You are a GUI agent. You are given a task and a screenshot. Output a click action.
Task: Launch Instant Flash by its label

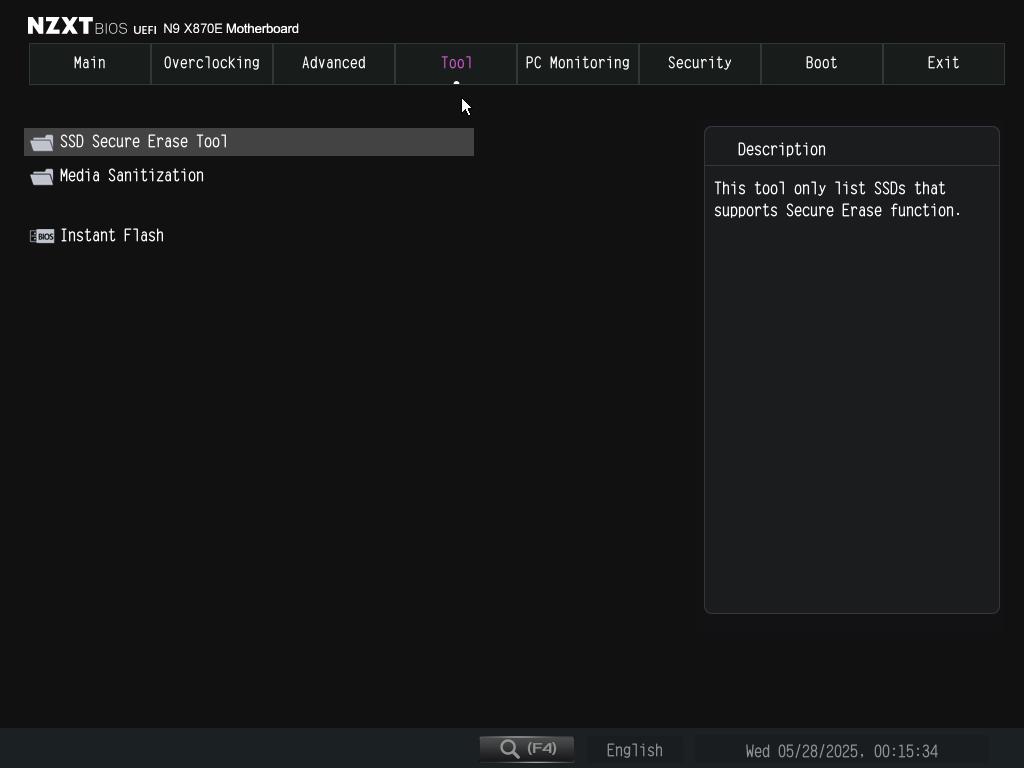(x=112, y=236)
